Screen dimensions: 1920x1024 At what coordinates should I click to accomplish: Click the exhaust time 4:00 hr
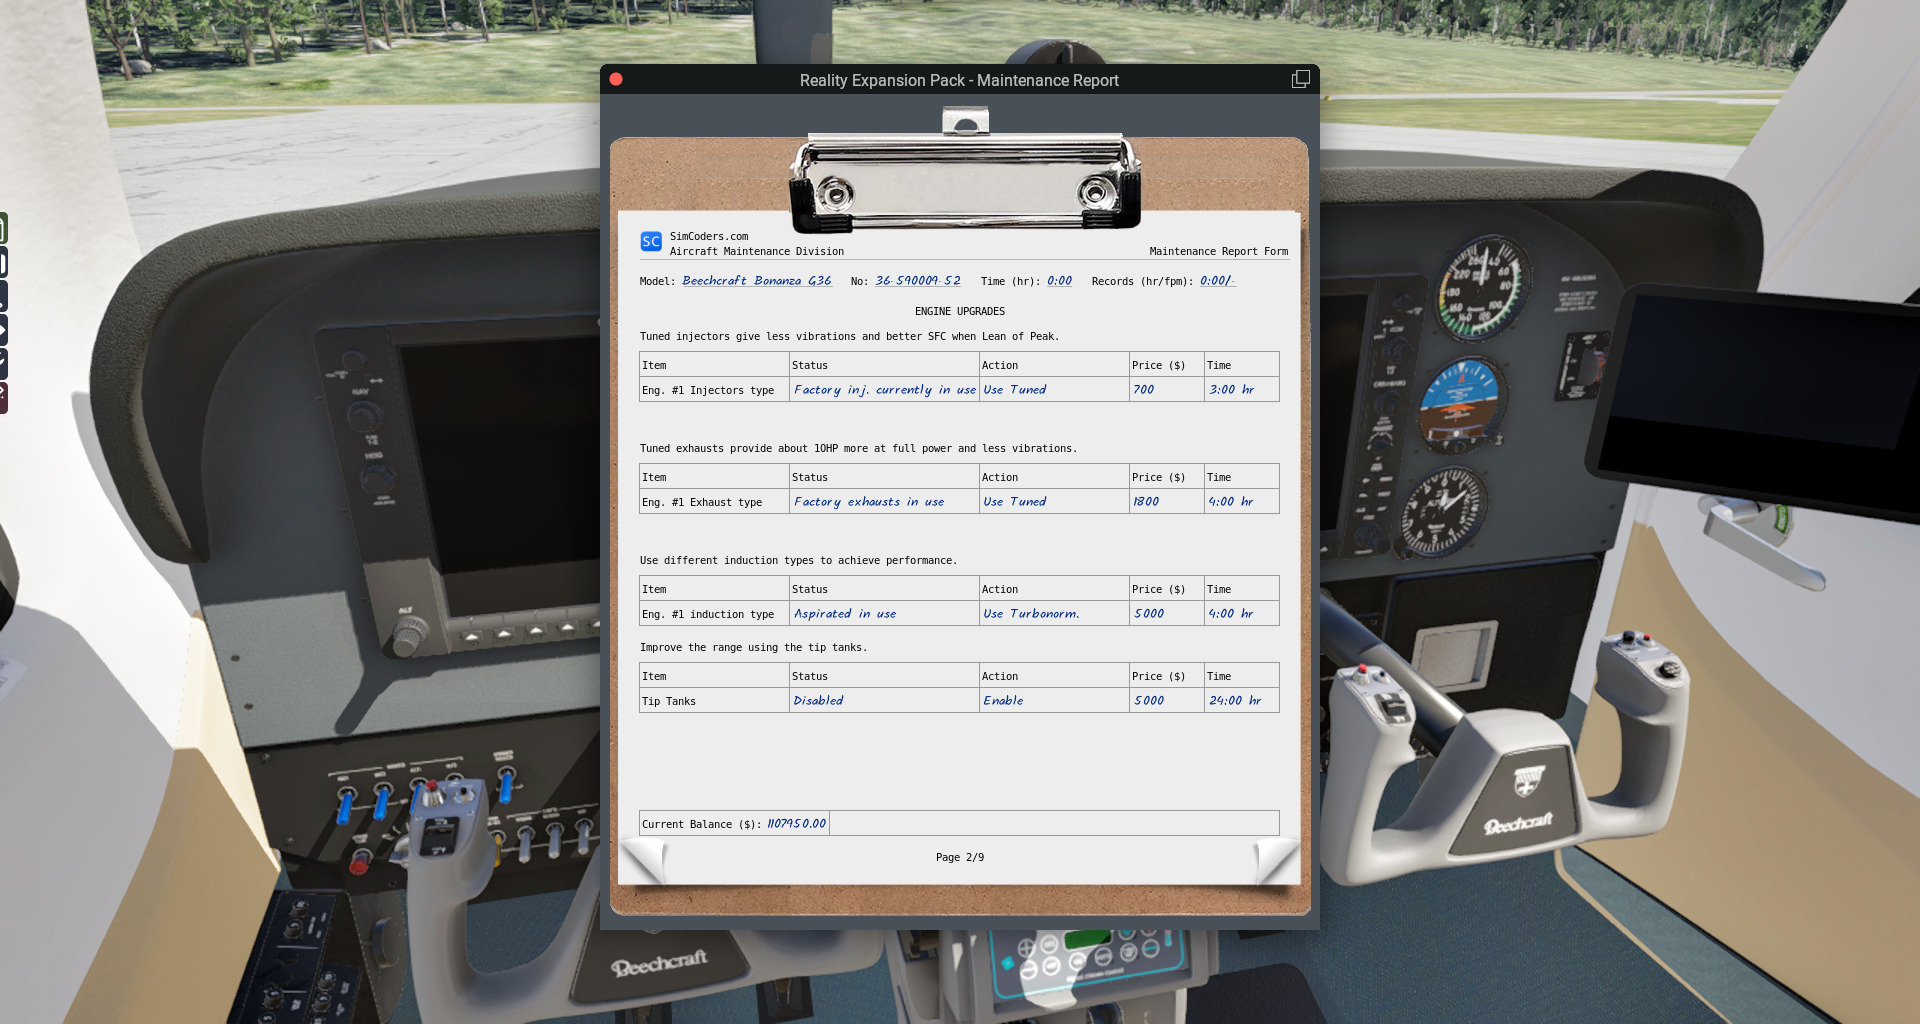[x=1231, y=502]
